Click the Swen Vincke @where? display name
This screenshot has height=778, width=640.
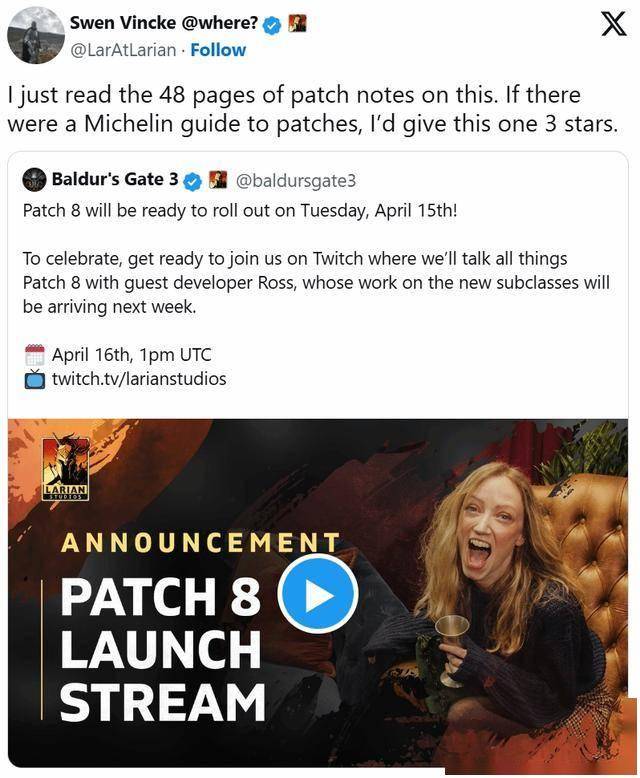click(x=163, y=23)
